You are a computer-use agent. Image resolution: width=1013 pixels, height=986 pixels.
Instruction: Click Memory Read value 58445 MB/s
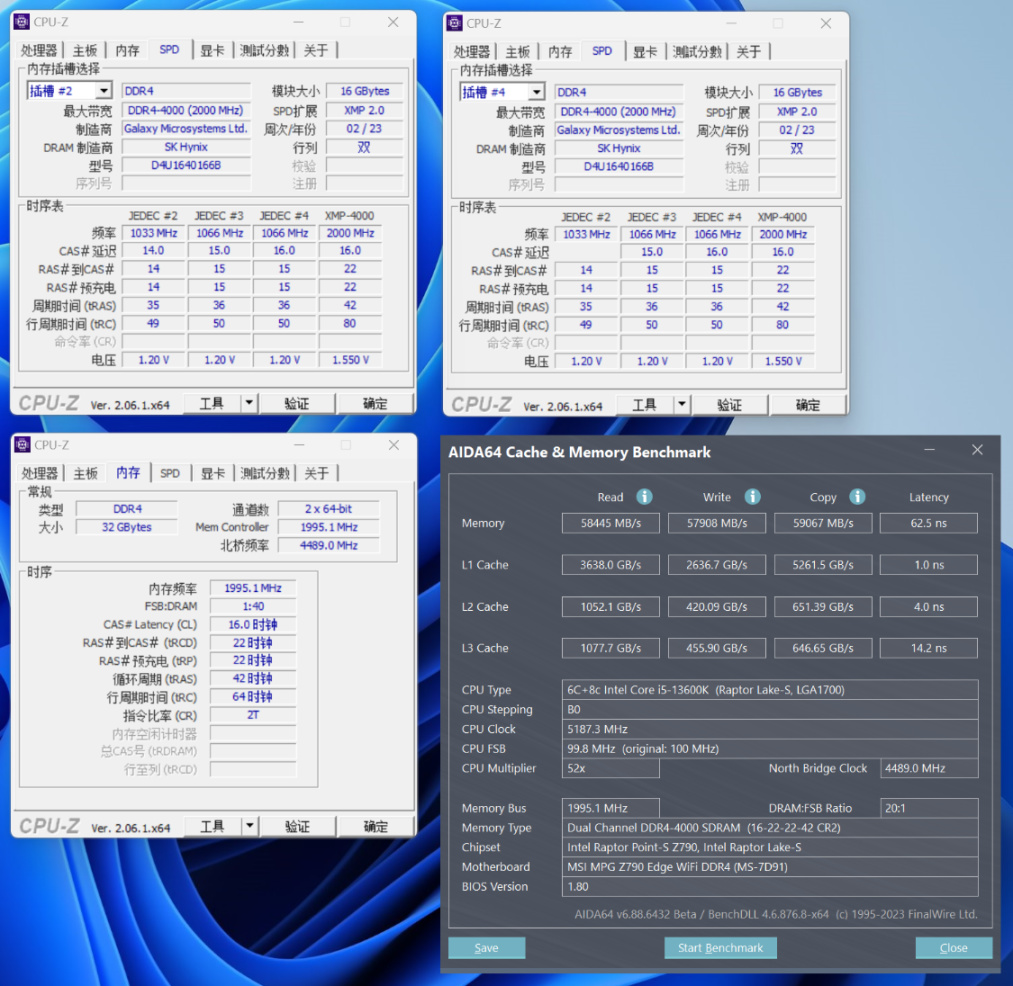(x=611, y=523)
